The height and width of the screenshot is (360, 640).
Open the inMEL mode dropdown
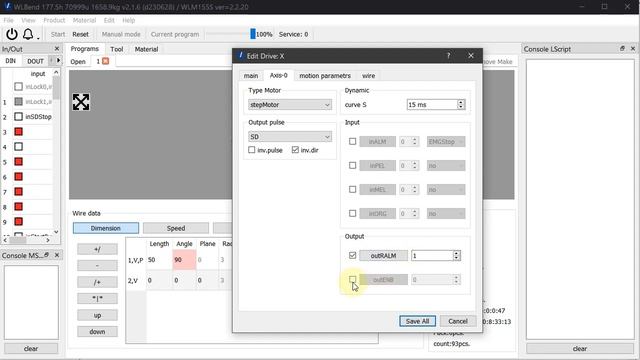click(446, 189)
